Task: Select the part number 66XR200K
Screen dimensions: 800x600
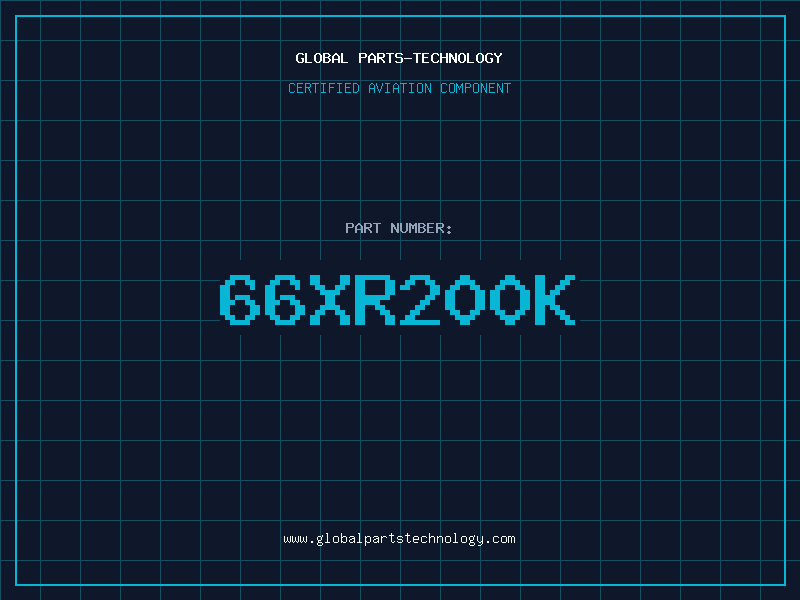Action: (x=398, y=299)
